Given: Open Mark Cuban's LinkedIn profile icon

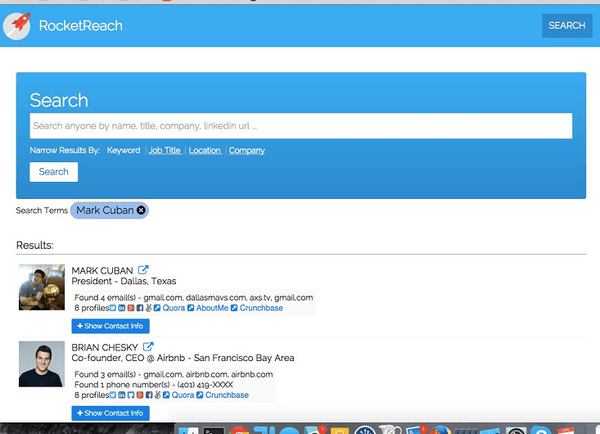Looking at the screenshot, I should (x=122, y=308).
